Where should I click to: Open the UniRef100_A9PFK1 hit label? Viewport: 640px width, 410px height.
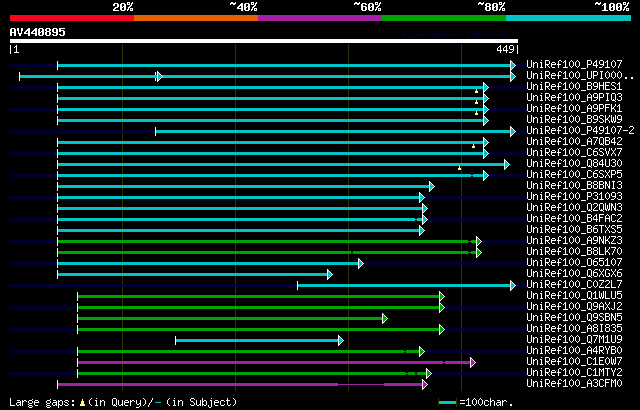[574, 109]
